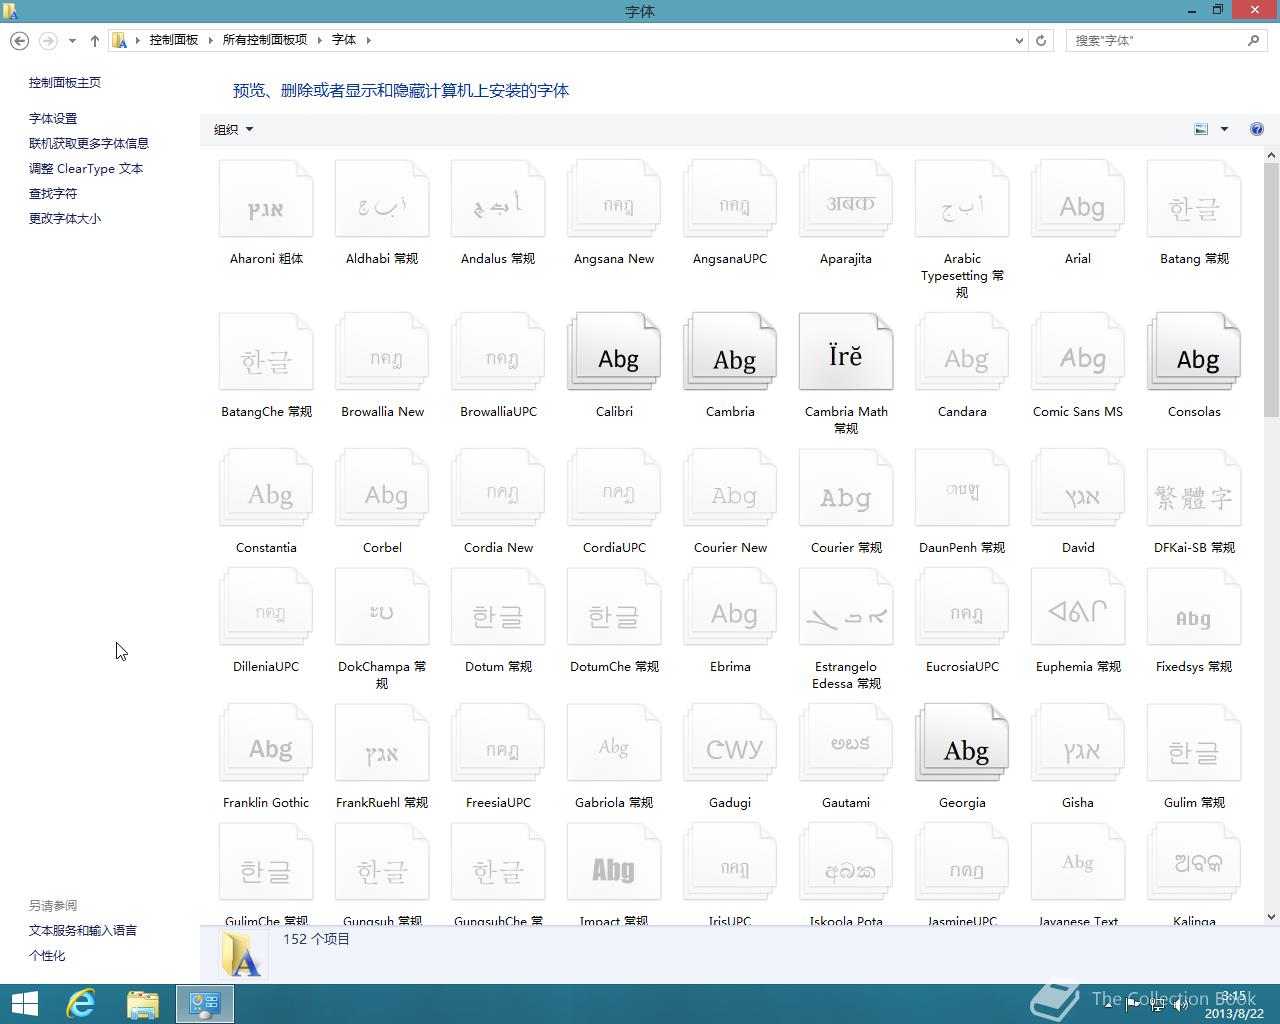The height and width of the screenshot is (1024, 1280).
Task: Open the 组织 dropdown menu
Action: click(x=233, y=129)
